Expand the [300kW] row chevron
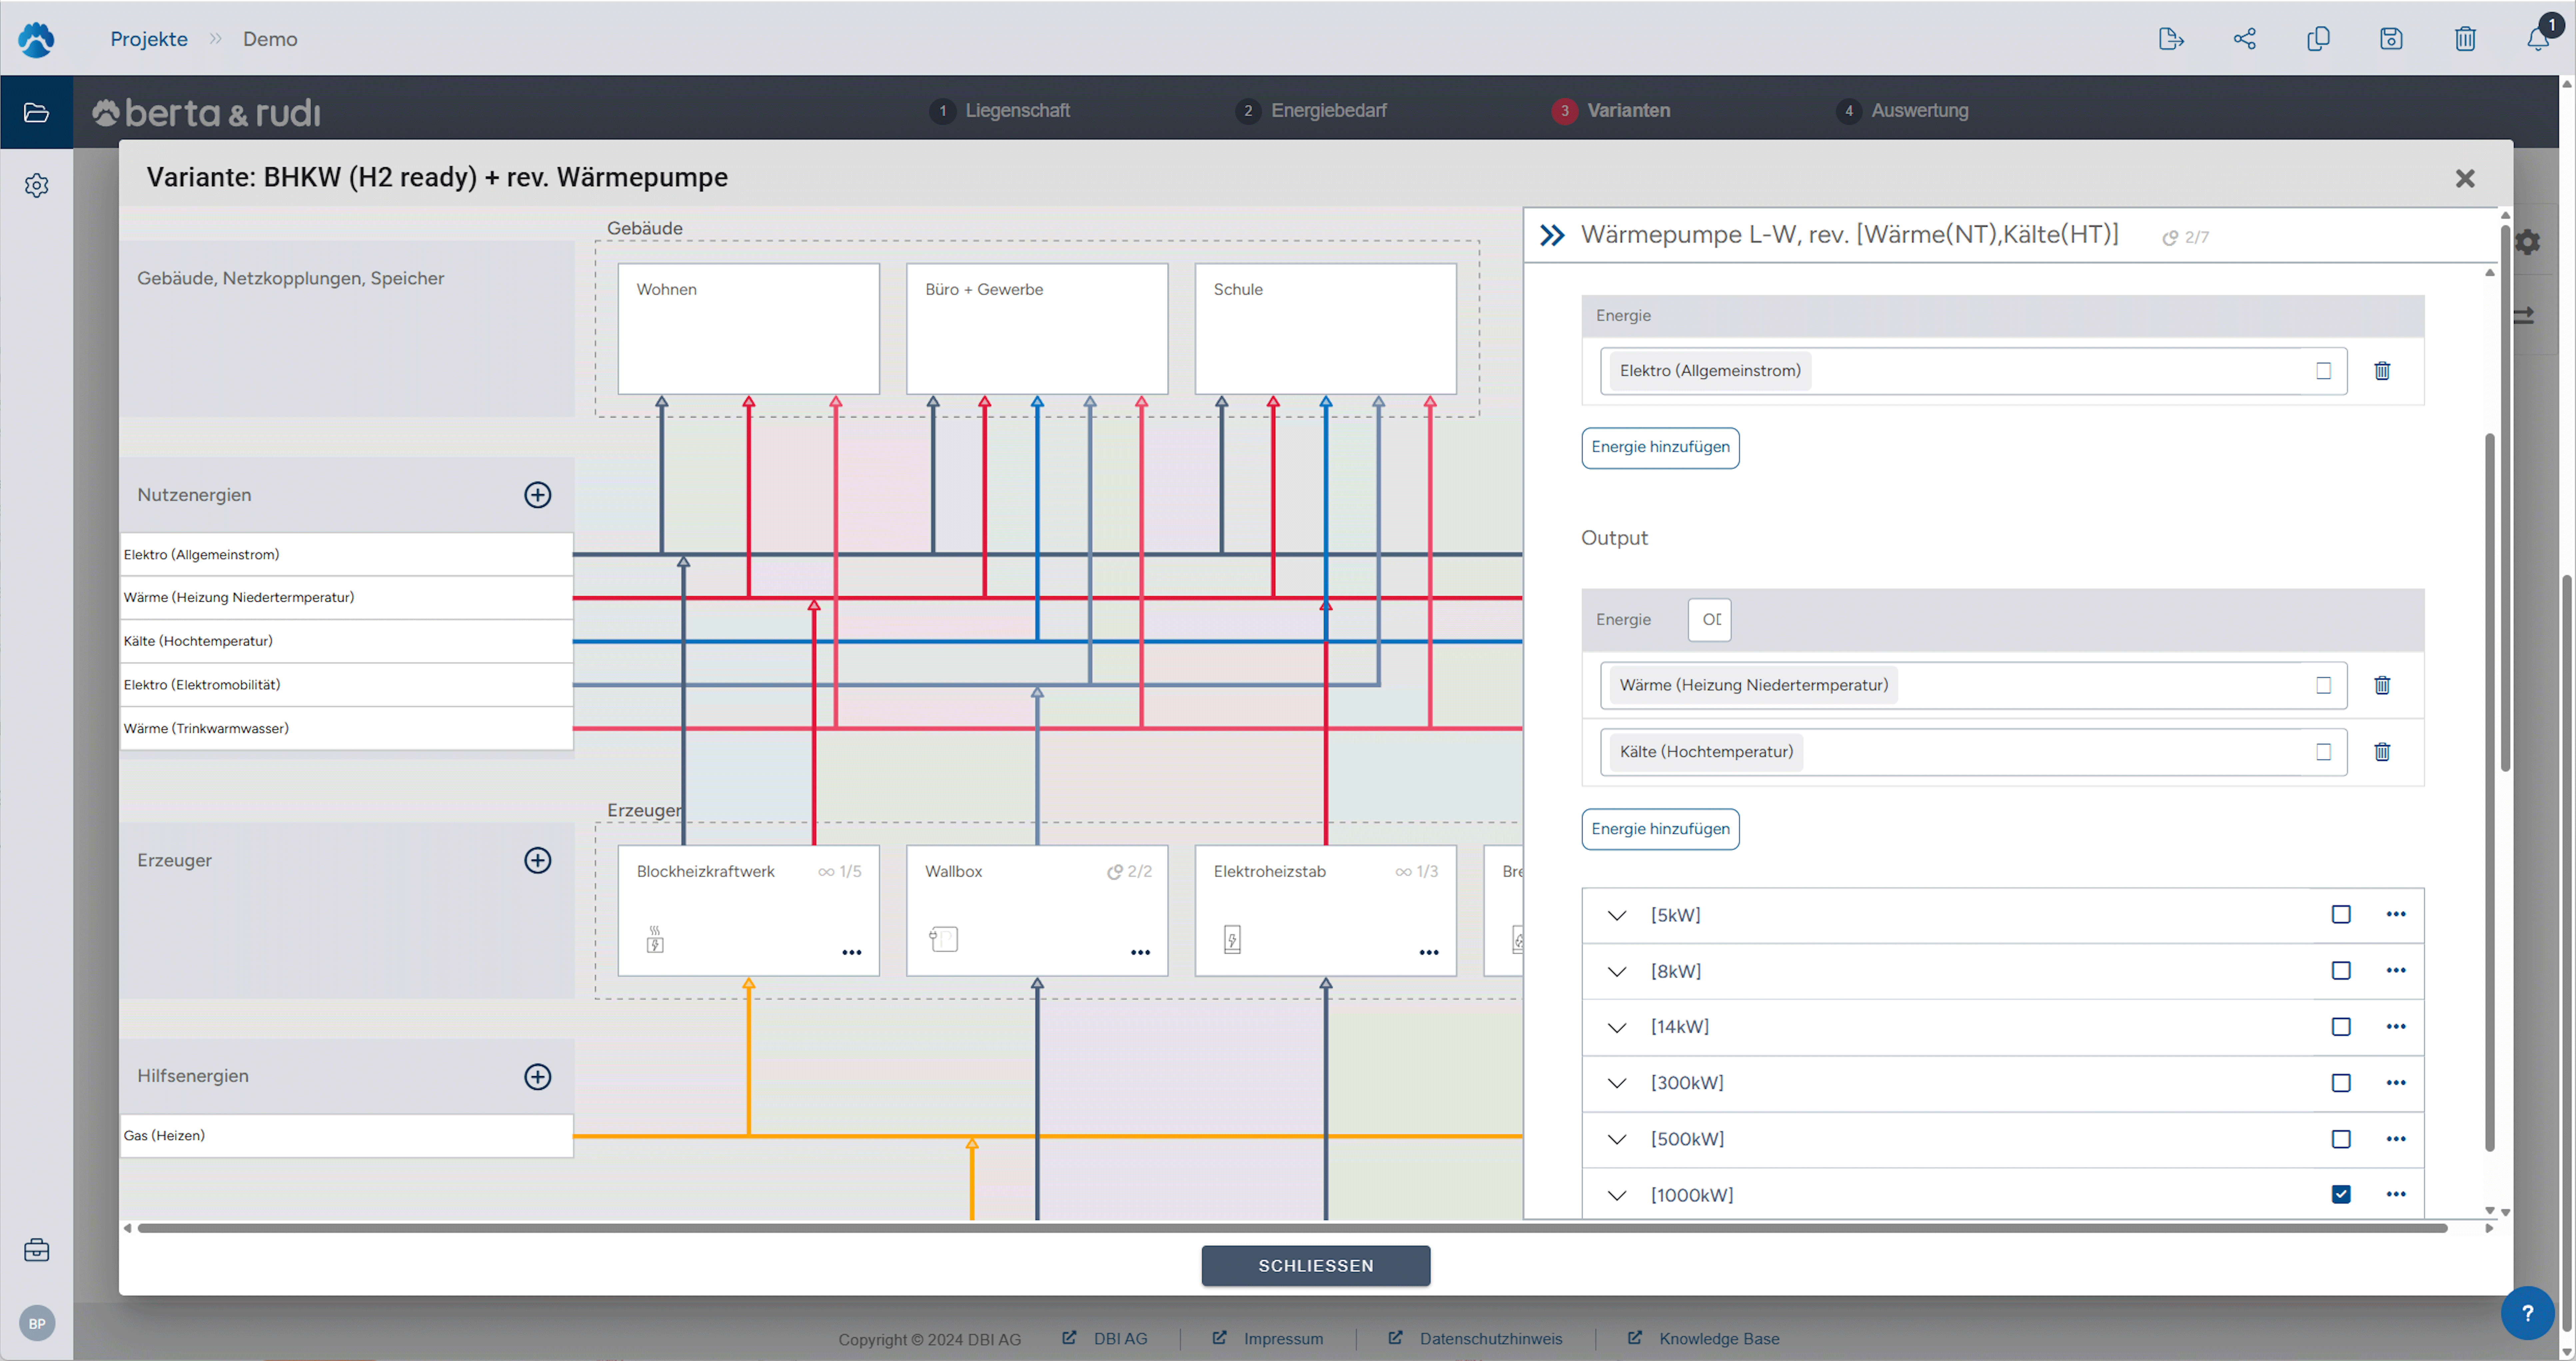 click(1617, 1083)
